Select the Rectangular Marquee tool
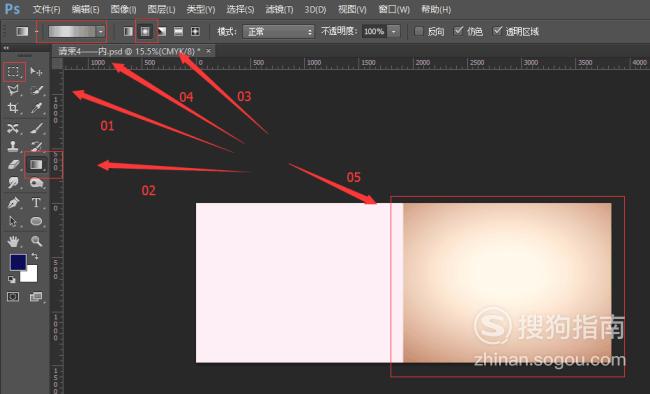 coord(13,72)
